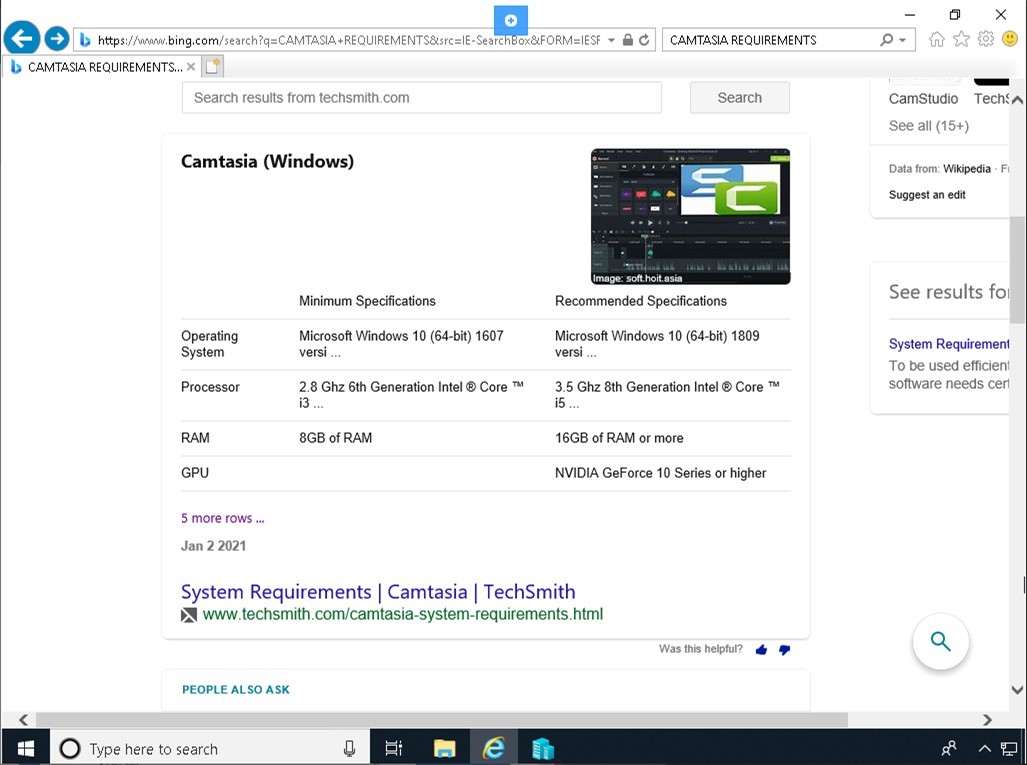Go forward with the browser Forward arrow
The width and height of the screenshot is (1027, 765).
pos(57,39)
